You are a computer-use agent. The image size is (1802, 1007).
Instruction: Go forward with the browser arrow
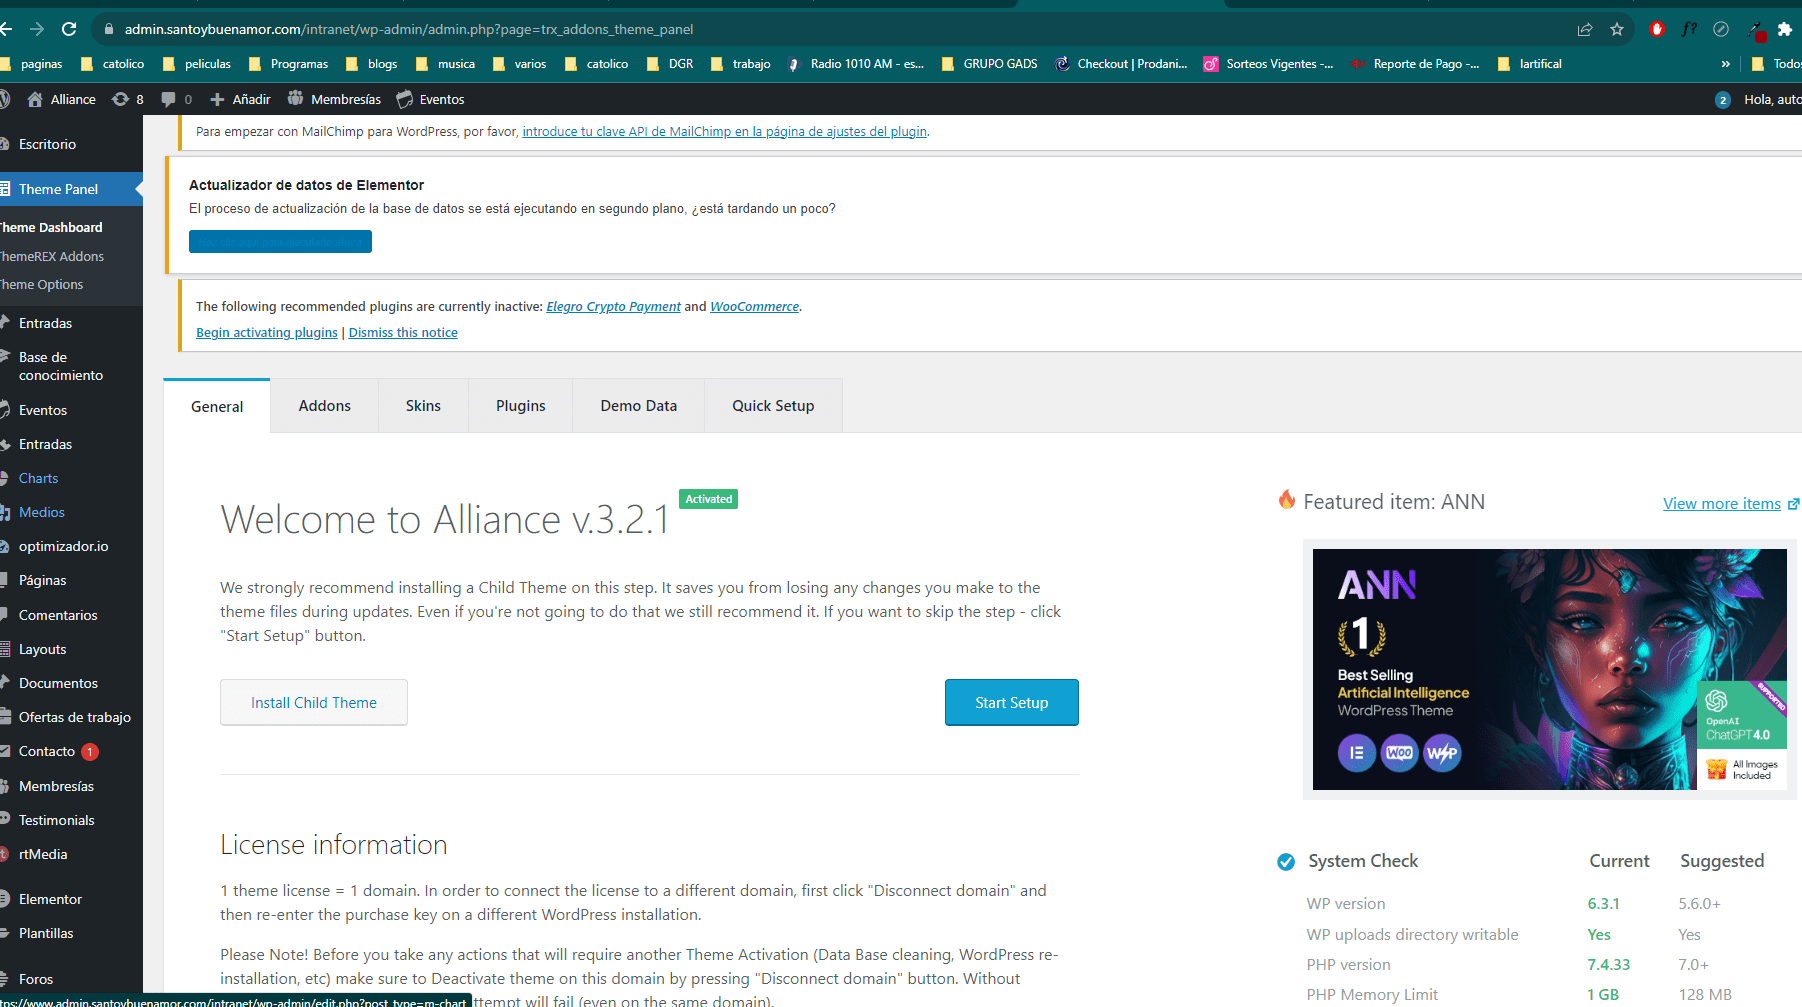37,29
